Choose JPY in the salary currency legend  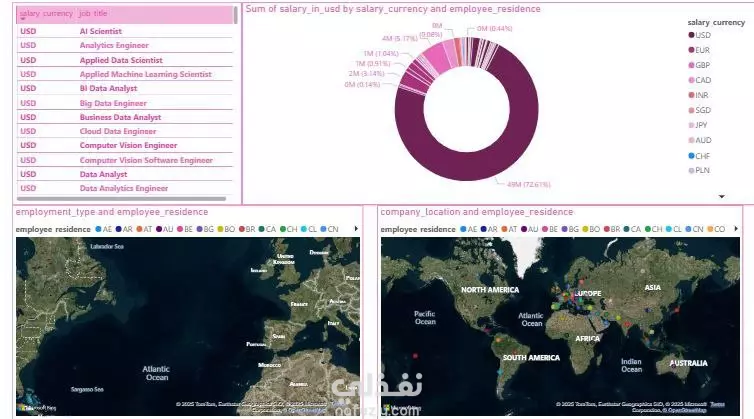(x=698, y=125)
